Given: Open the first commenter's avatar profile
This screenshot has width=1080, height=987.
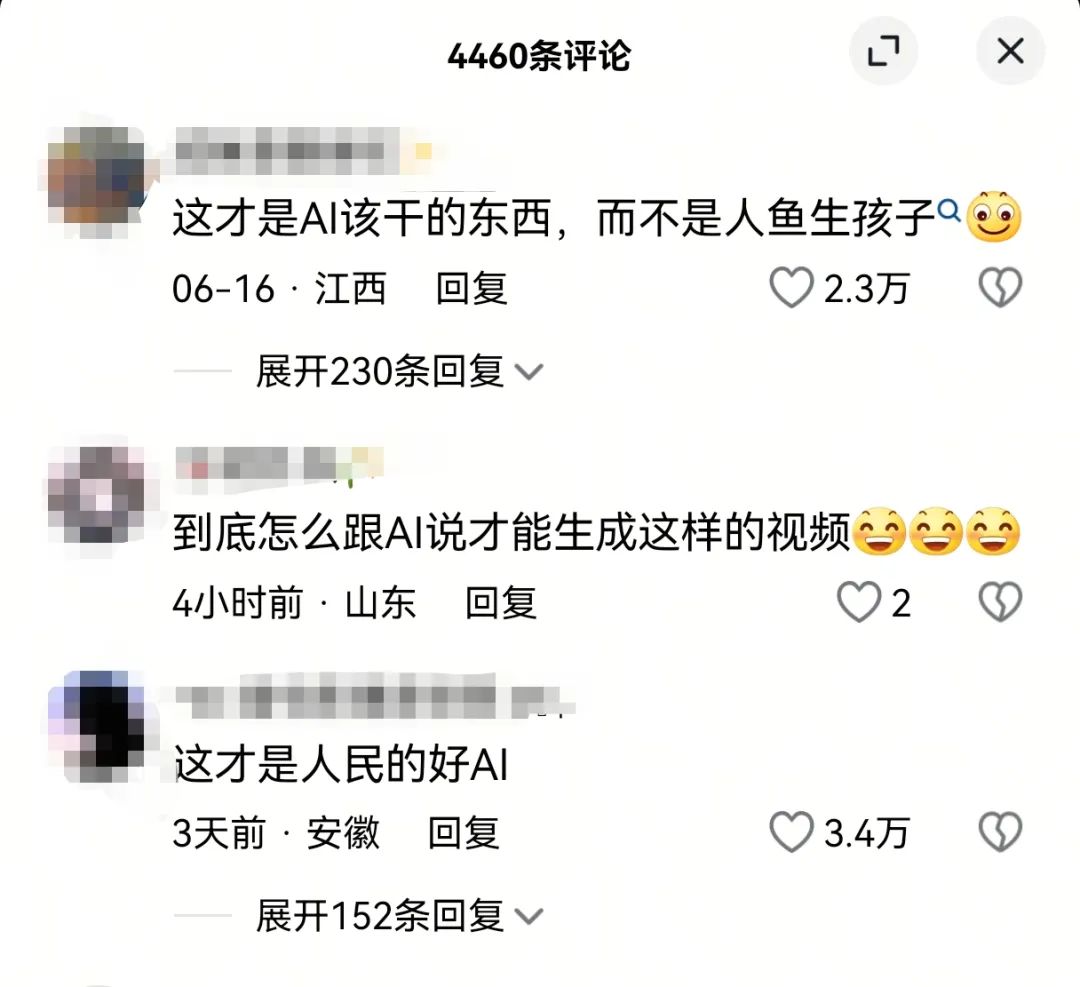Looking at the screenshot, I should click(98, 178).
